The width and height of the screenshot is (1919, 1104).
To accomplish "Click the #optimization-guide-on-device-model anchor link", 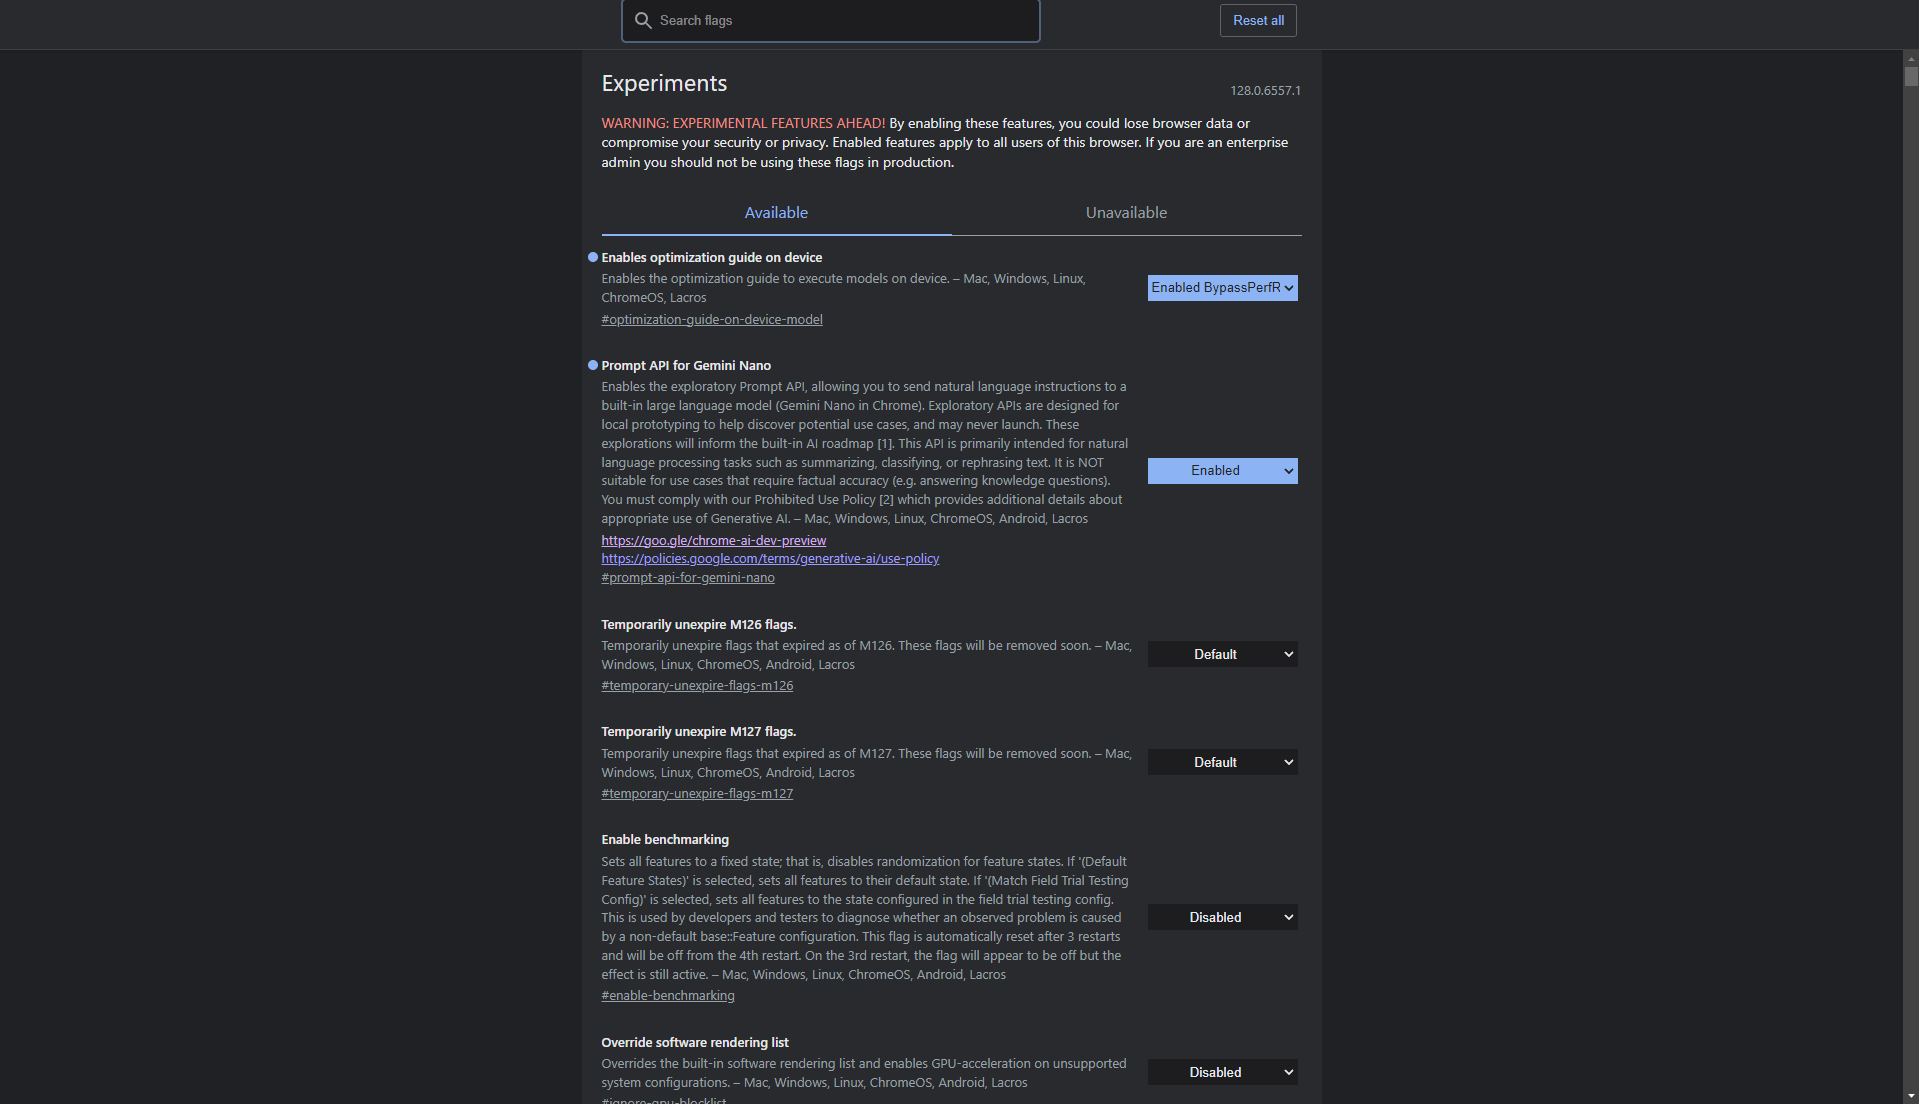I will coord(712,320).
